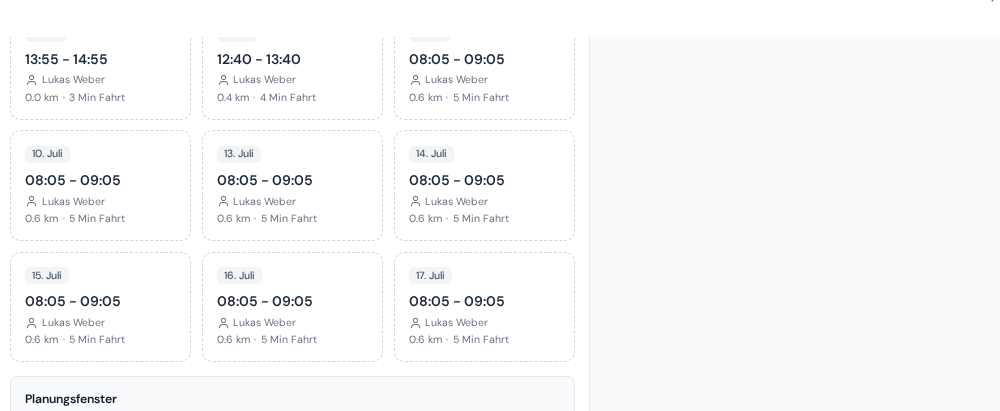
Task: Select the 13. Juli date badge
Action: [x=239, y=154]
